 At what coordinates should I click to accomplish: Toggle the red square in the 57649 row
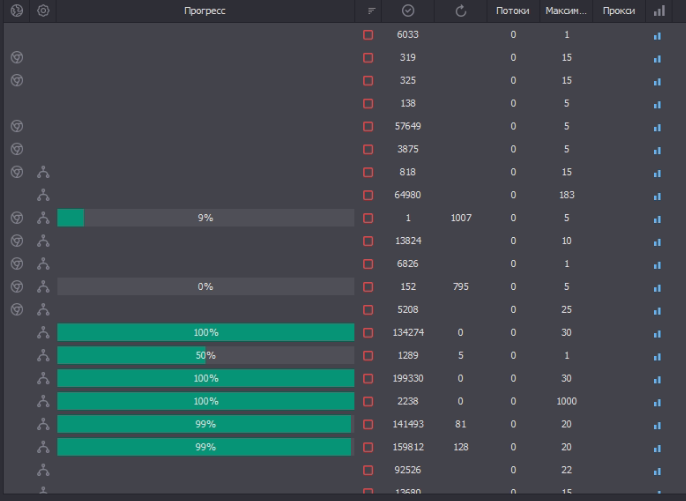(x=368, y=127)
